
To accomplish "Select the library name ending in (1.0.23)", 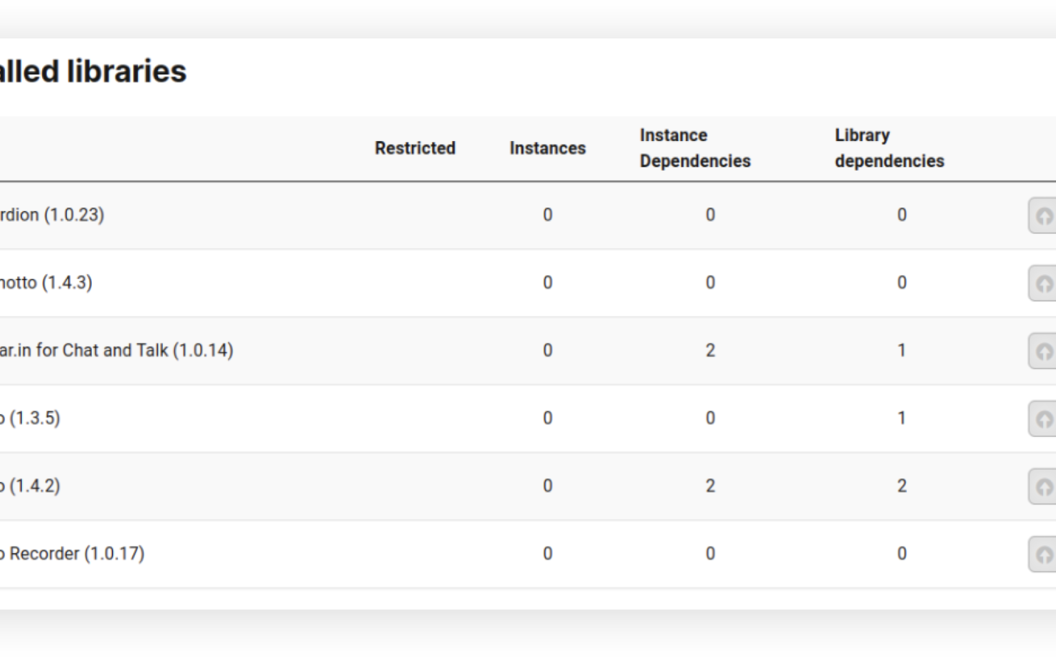I will click(x=52, y=215).
